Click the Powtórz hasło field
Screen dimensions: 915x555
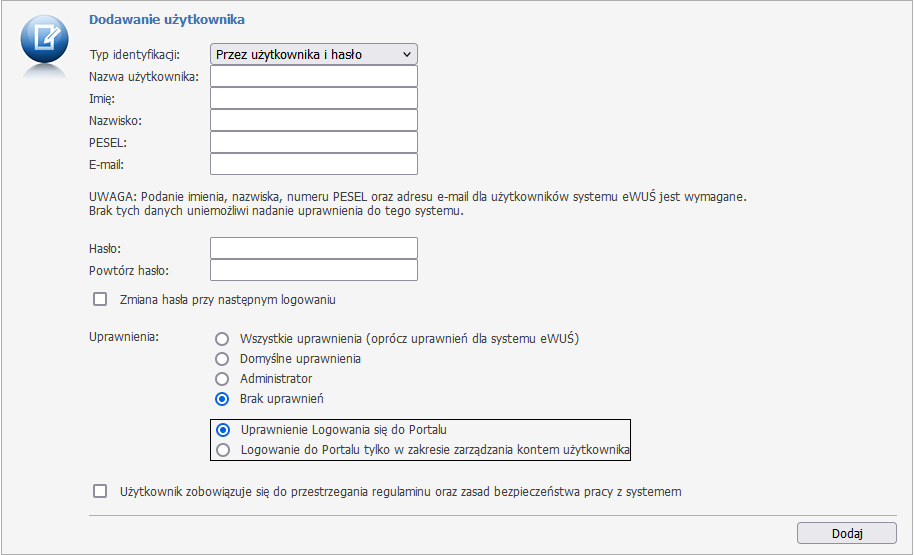click(x=313, y=270)
